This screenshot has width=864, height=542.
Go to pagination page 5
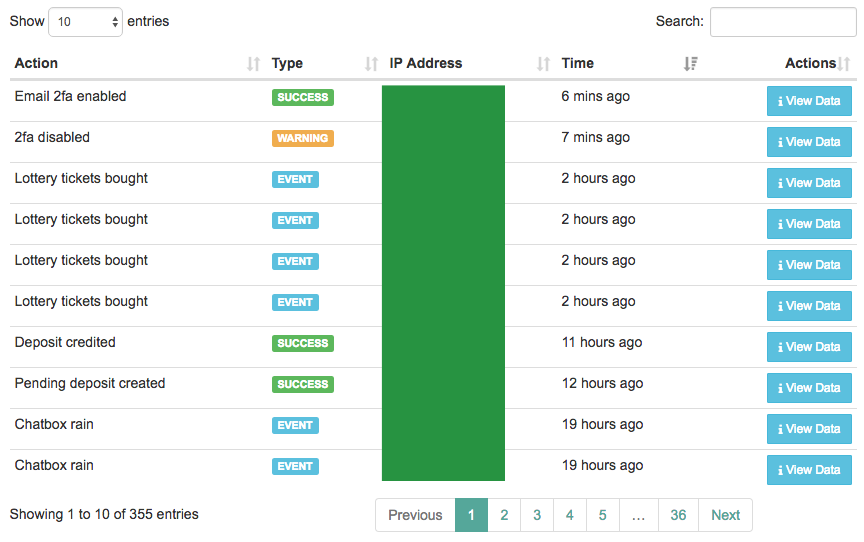(x=603, y=515)
